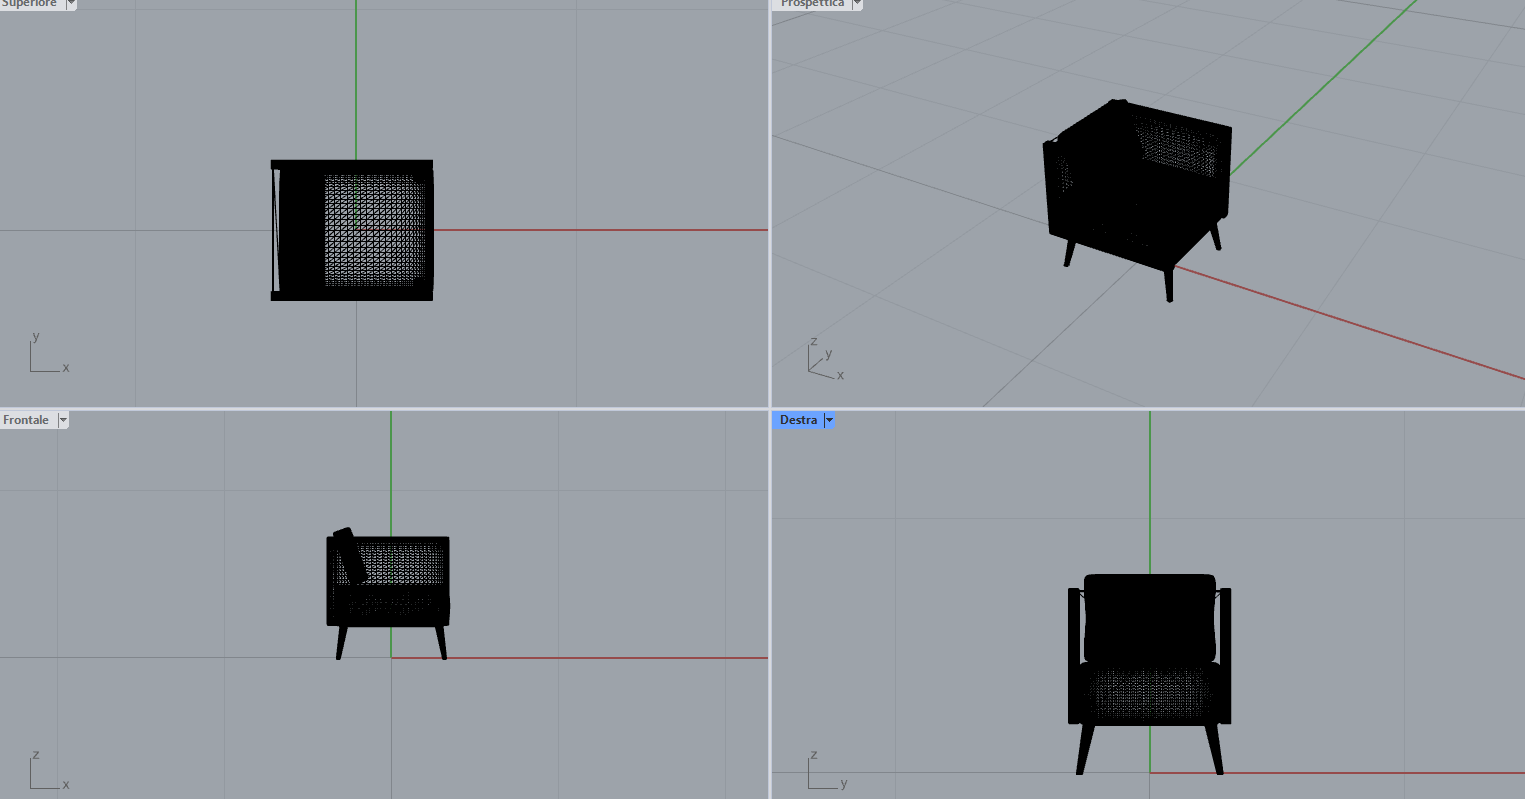Image resolution: width=1525 pixels, height=799 pixels.
Task: Click the Prospettica viewport title label
Action: [x=812, y=4]
